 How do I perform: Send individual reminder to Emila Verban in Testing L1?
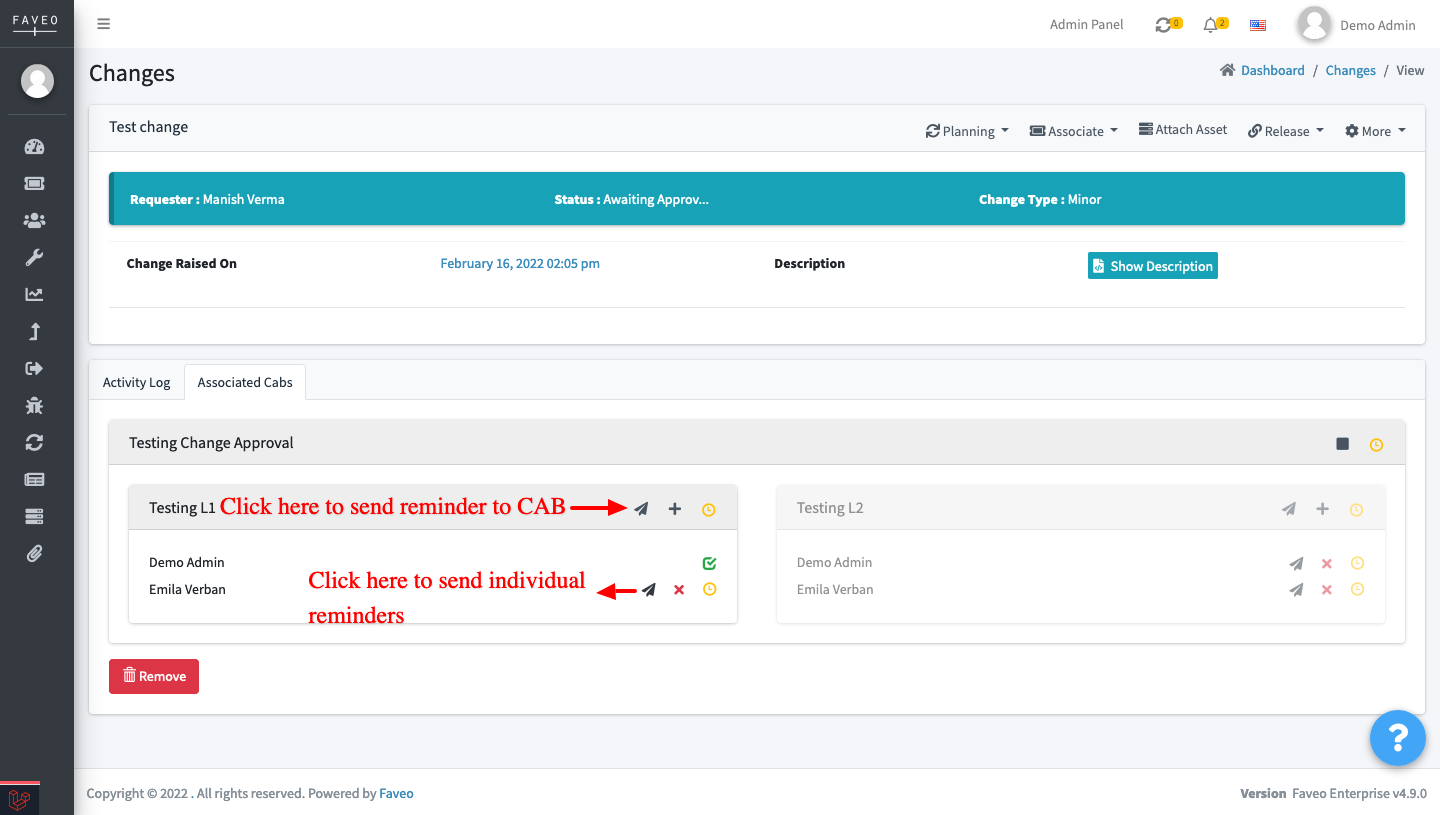pyautogui.click(x=648, y=589)
